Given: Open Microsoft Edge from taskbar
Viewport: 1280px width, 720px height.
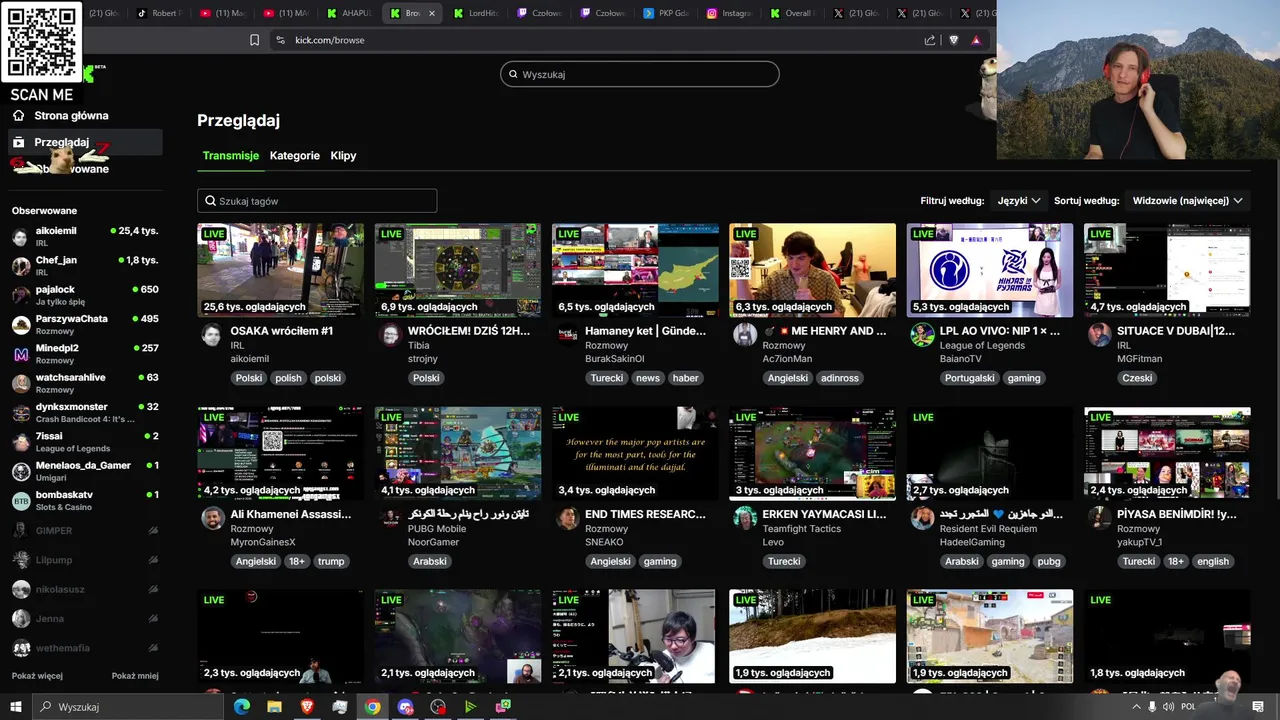Looking at the screenshot, I should [242, 707].
